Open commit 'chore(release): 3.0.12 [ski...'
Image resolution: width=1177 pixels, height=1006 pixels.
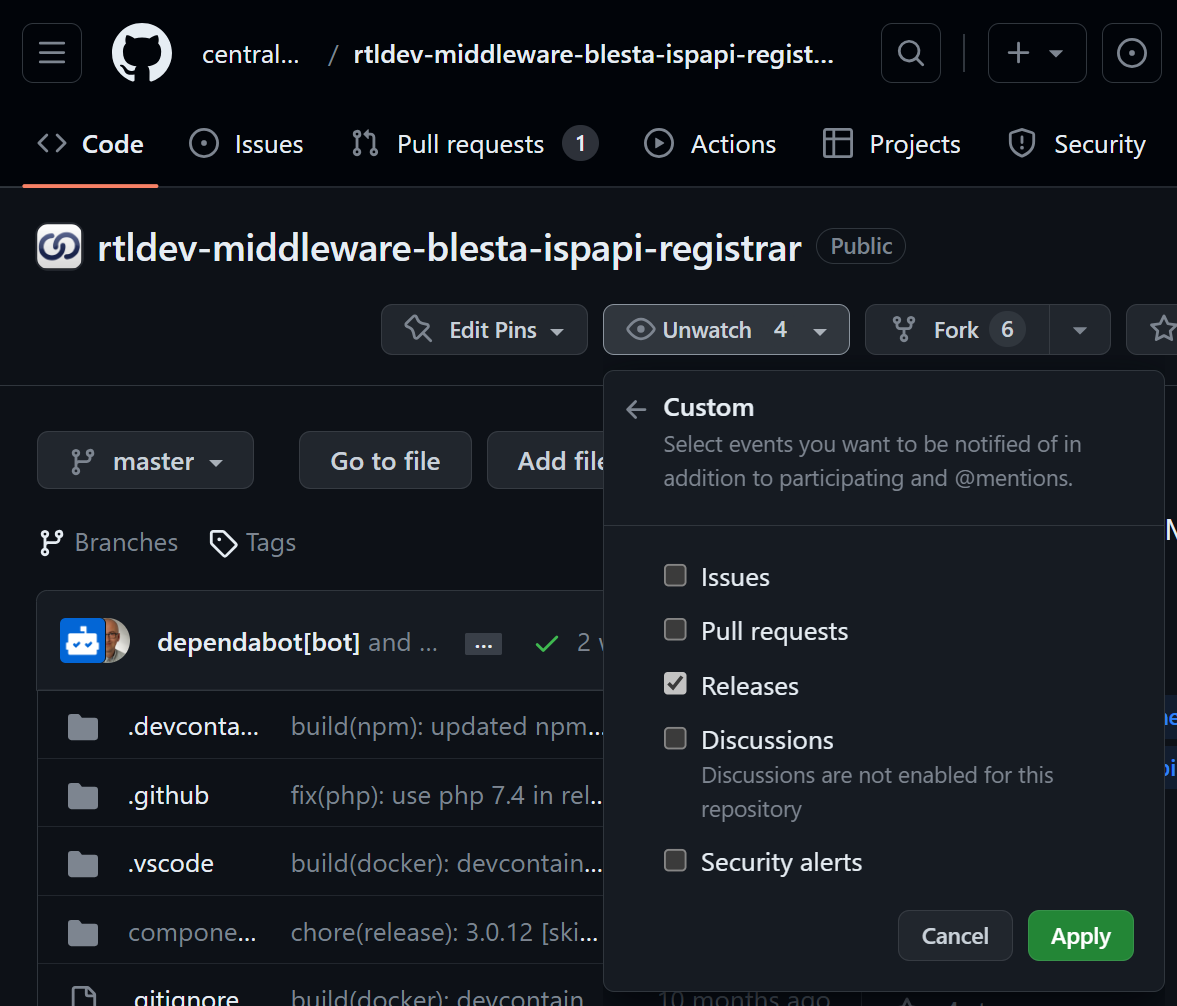tap(444, 933)
